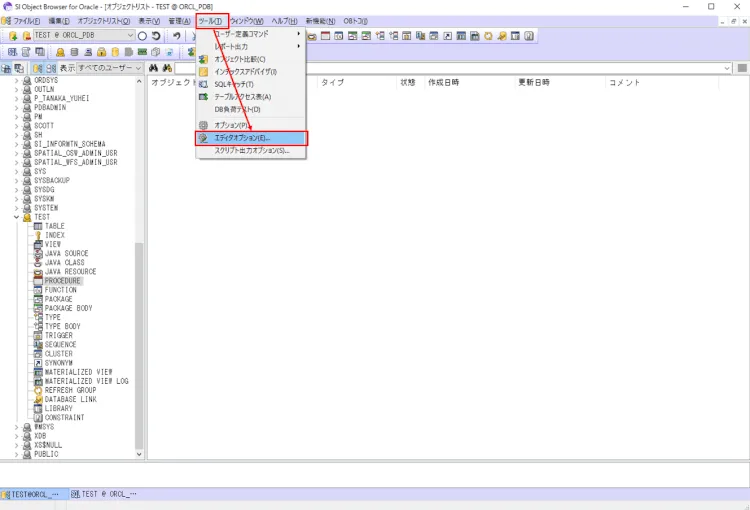Open the ユーザー定義コマンド submenu
This screenshot has width=750, height=510.
click(251, 34)
